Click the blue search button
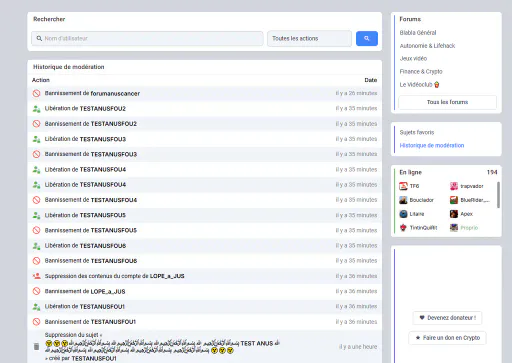 click(x=367, y=38)
